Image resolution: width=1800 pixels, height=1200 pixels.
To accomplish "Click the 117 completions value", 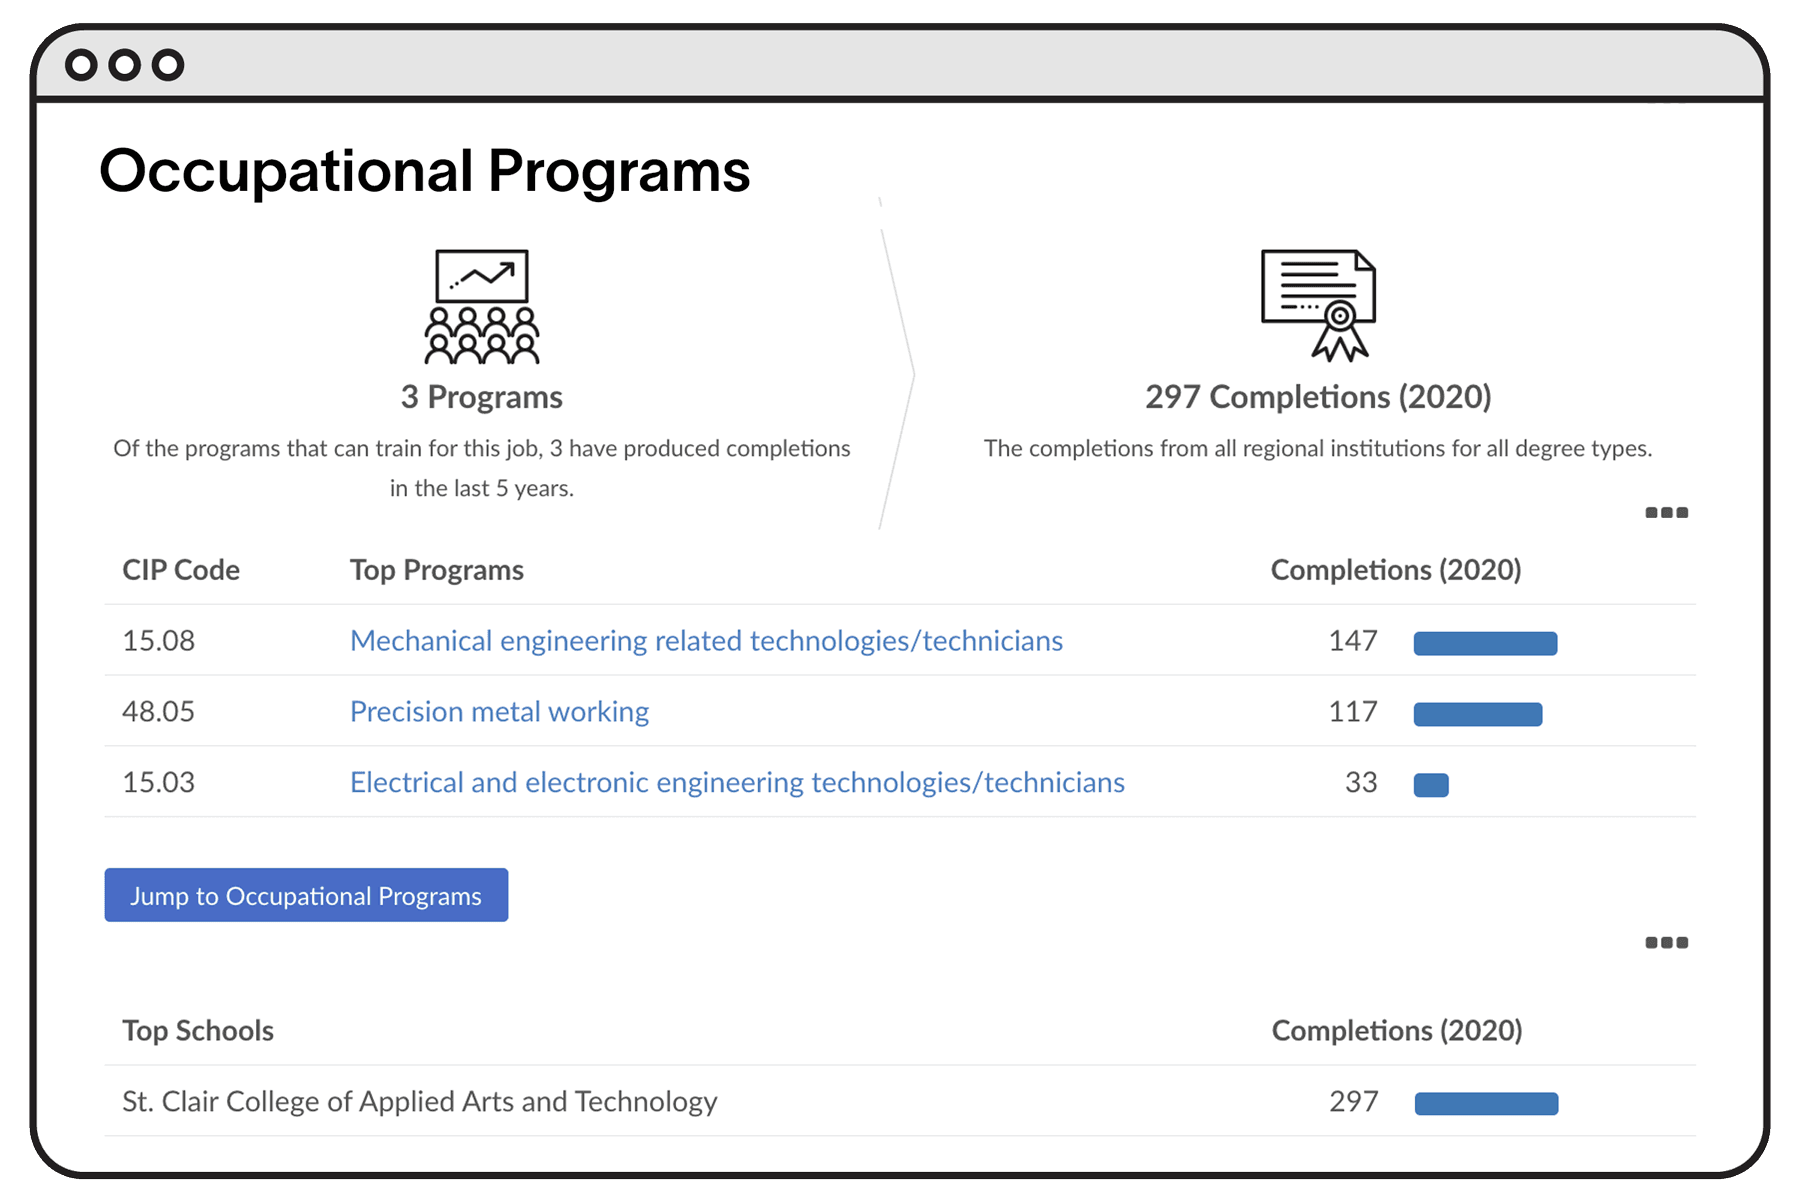I will coord(1353,712).
